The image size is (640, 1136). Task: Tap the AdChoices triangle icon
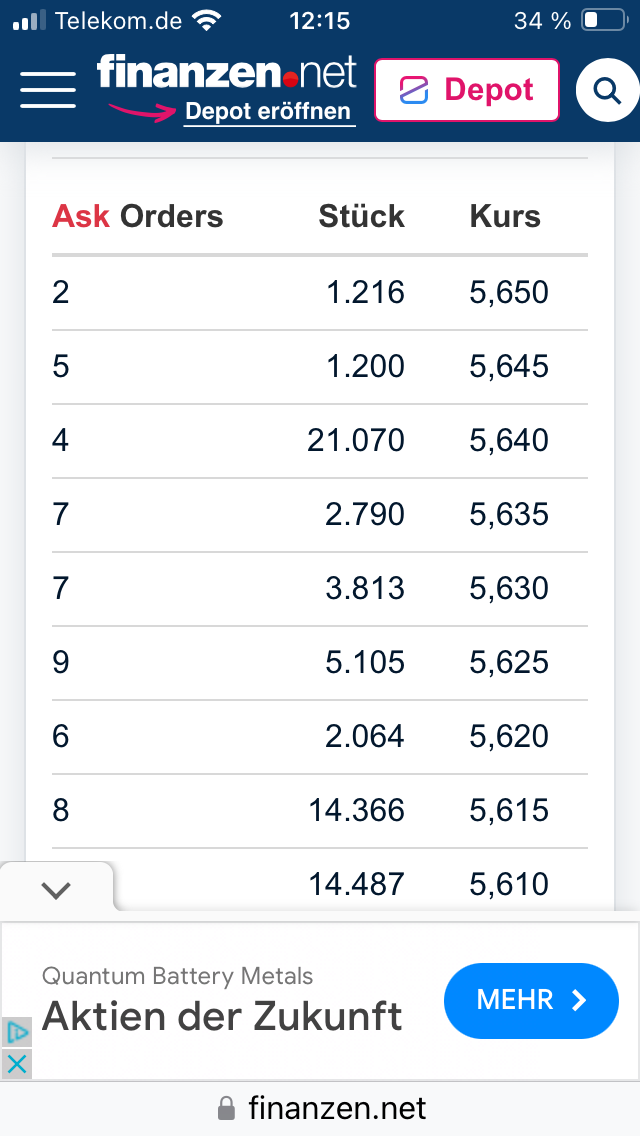(17, 1032)
